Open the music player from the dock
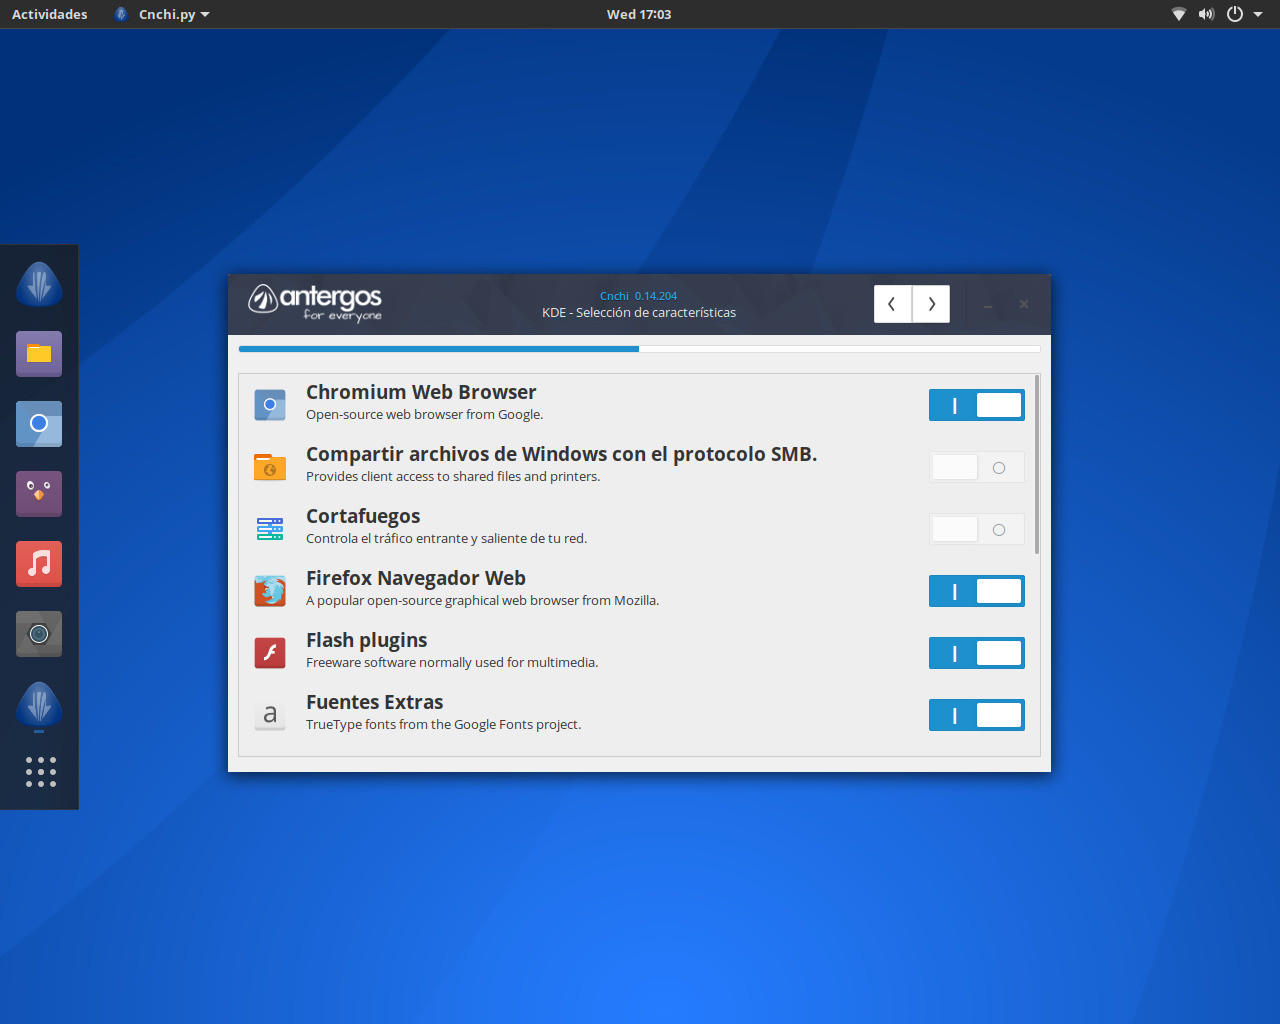The image size is (1280, 1024). tap(39, 564)
